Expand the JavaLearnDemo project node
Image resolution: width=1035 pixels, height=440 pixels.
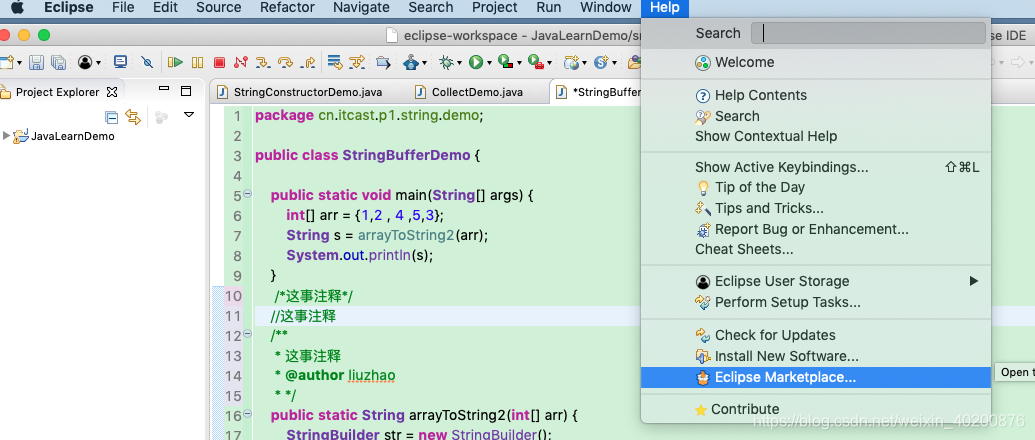click(7, 136)
